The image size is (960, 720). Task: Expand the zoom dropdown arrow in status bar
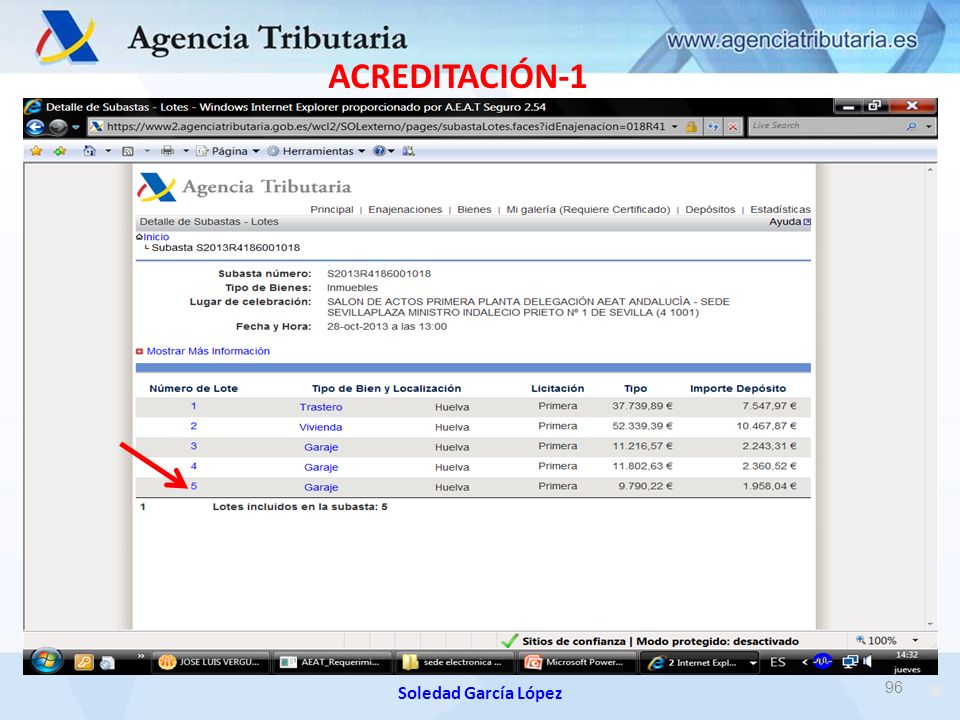click(x=915, y=640)
